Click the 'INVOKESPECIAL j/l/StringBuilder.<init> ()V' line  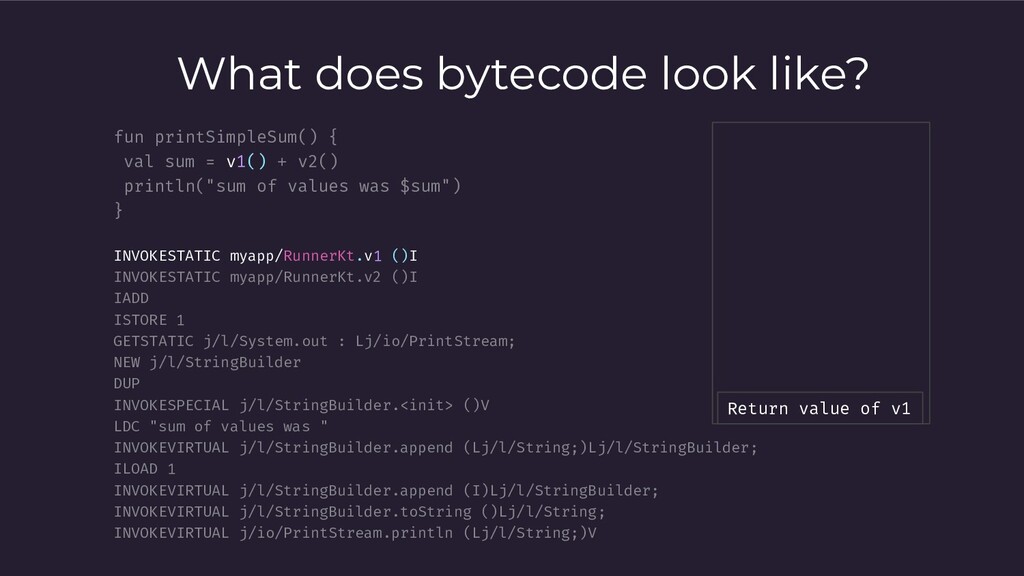[x=301, y=405]
